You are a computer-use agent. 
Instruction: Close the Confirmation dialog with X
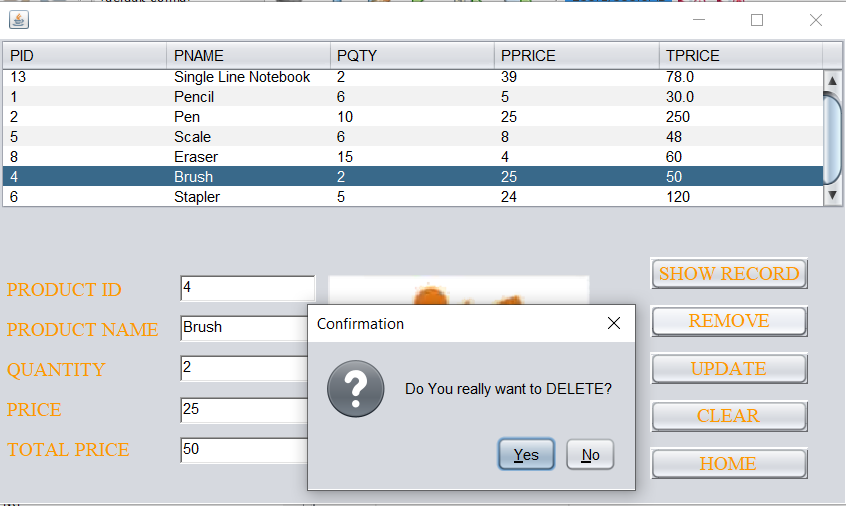(614, 323)
